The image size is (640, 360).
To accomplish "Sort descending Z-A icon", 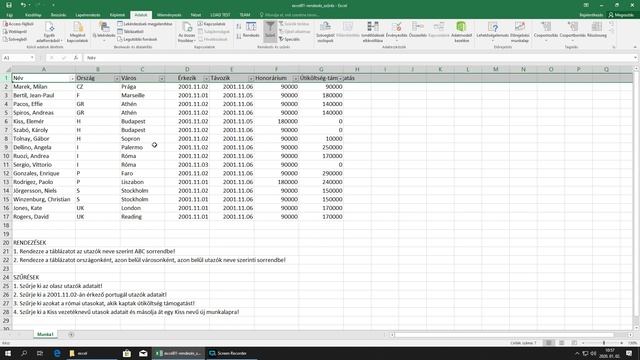I will (239, 36).
